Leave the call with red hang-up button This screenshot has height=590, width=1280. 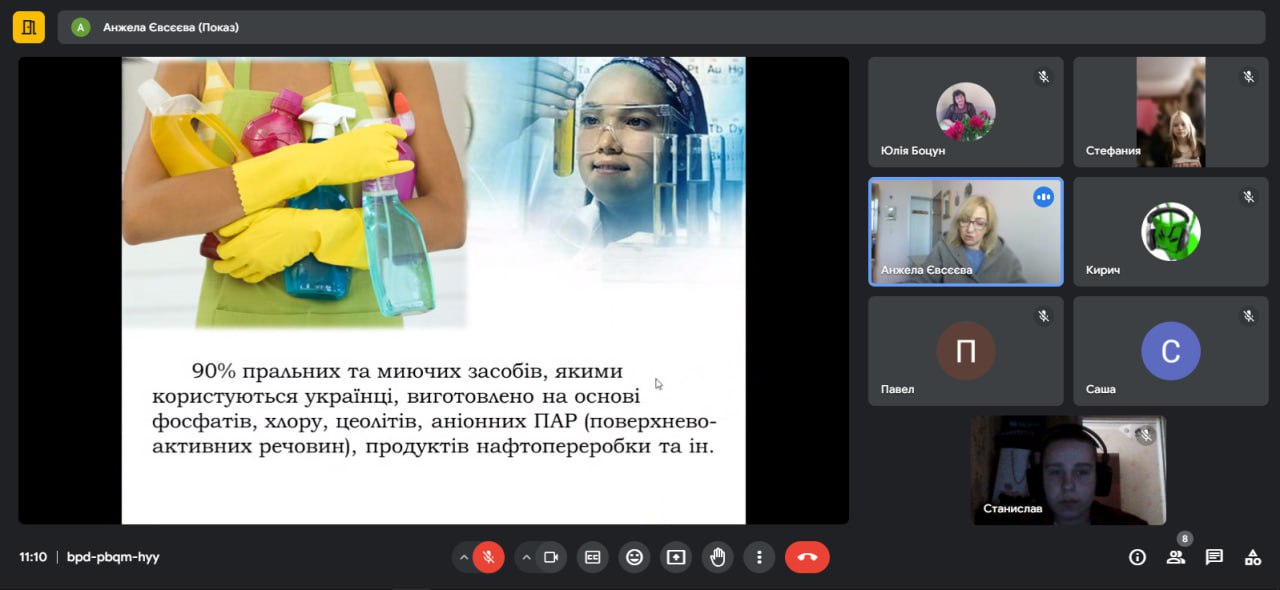click(807, 557)
